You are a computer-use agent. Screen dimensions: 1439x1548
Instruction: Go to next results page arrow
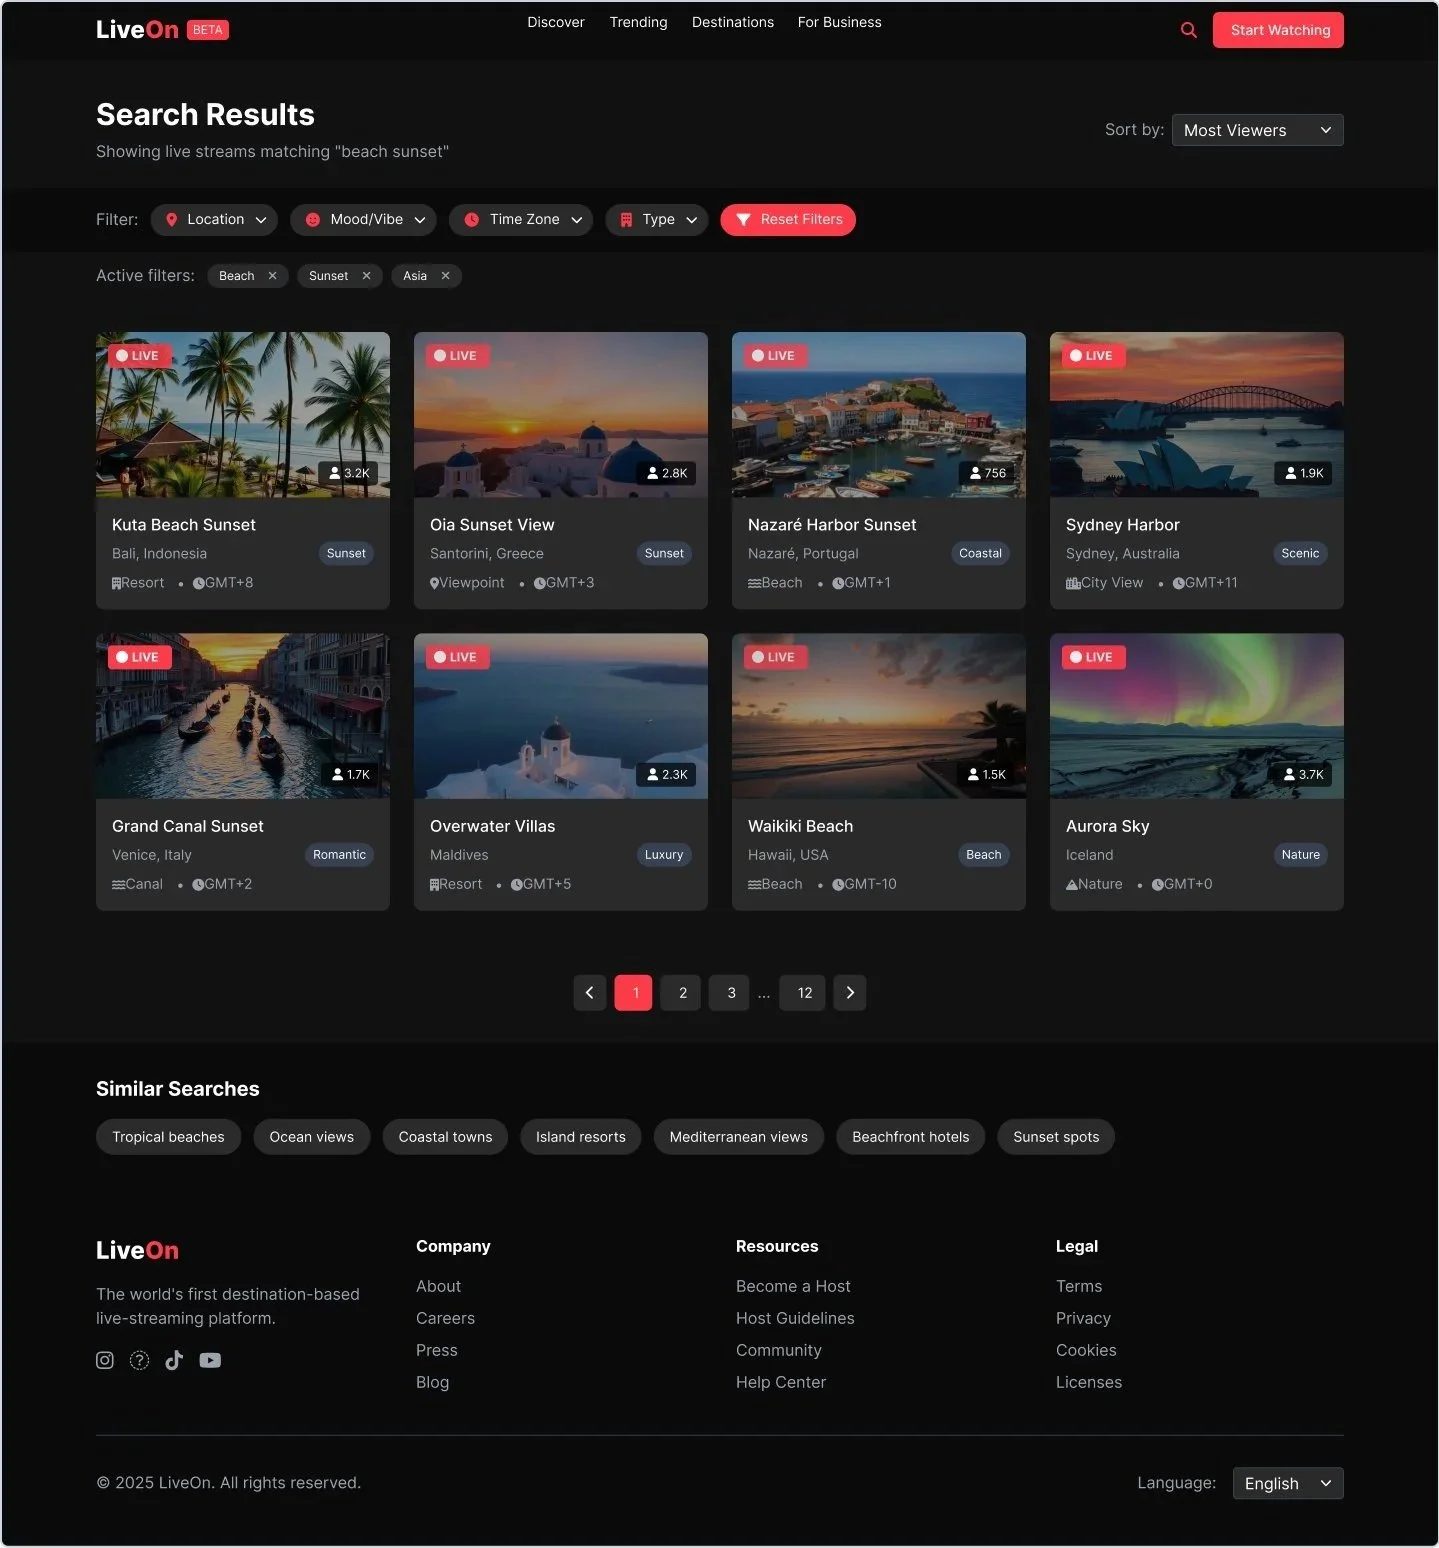point(850,993)
